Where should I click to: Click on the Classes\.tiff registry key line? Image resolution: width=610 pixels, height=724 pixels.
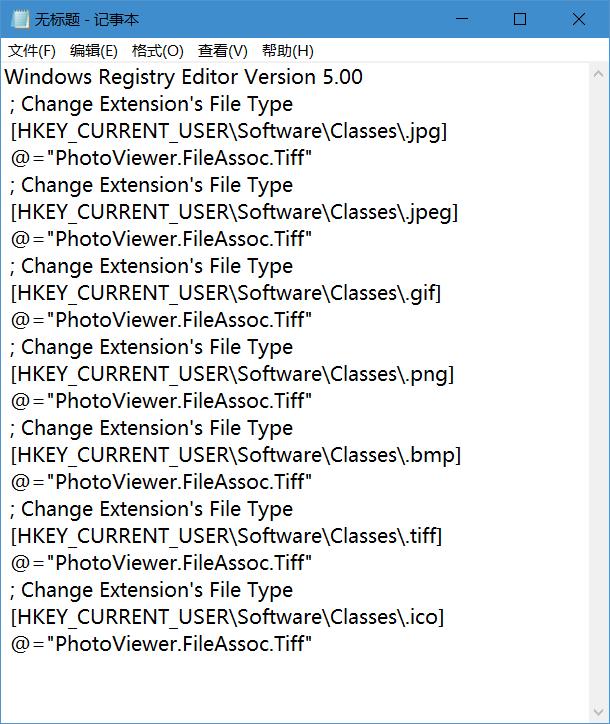(226, 536)
